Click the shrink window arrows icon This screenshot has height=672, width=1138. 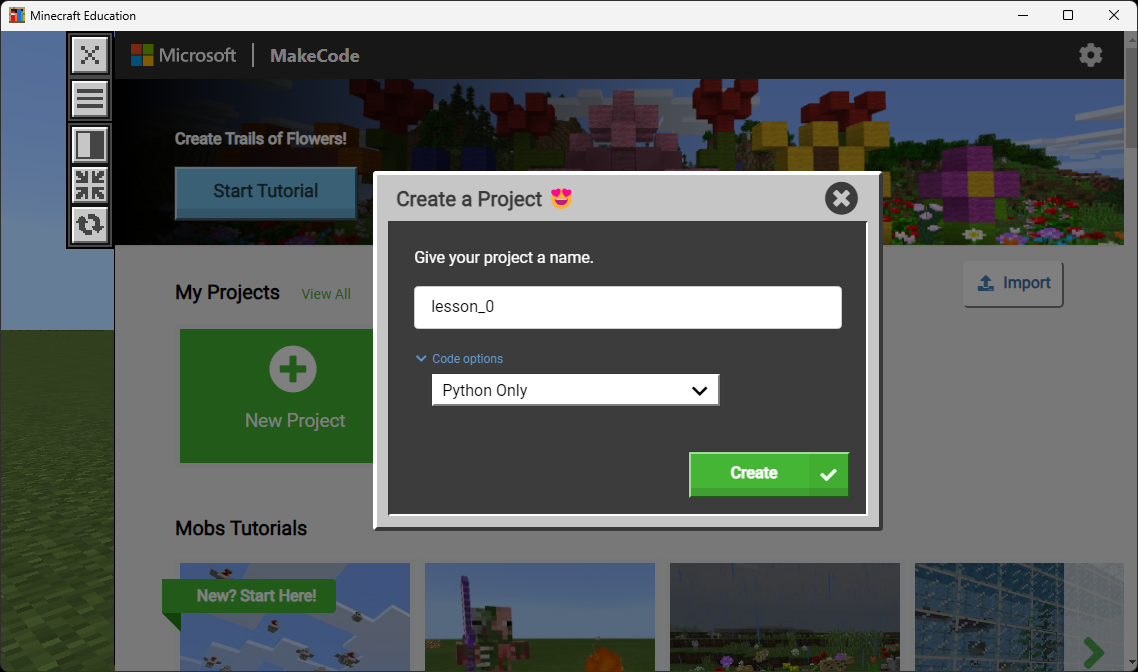click(x=90, y=184)
